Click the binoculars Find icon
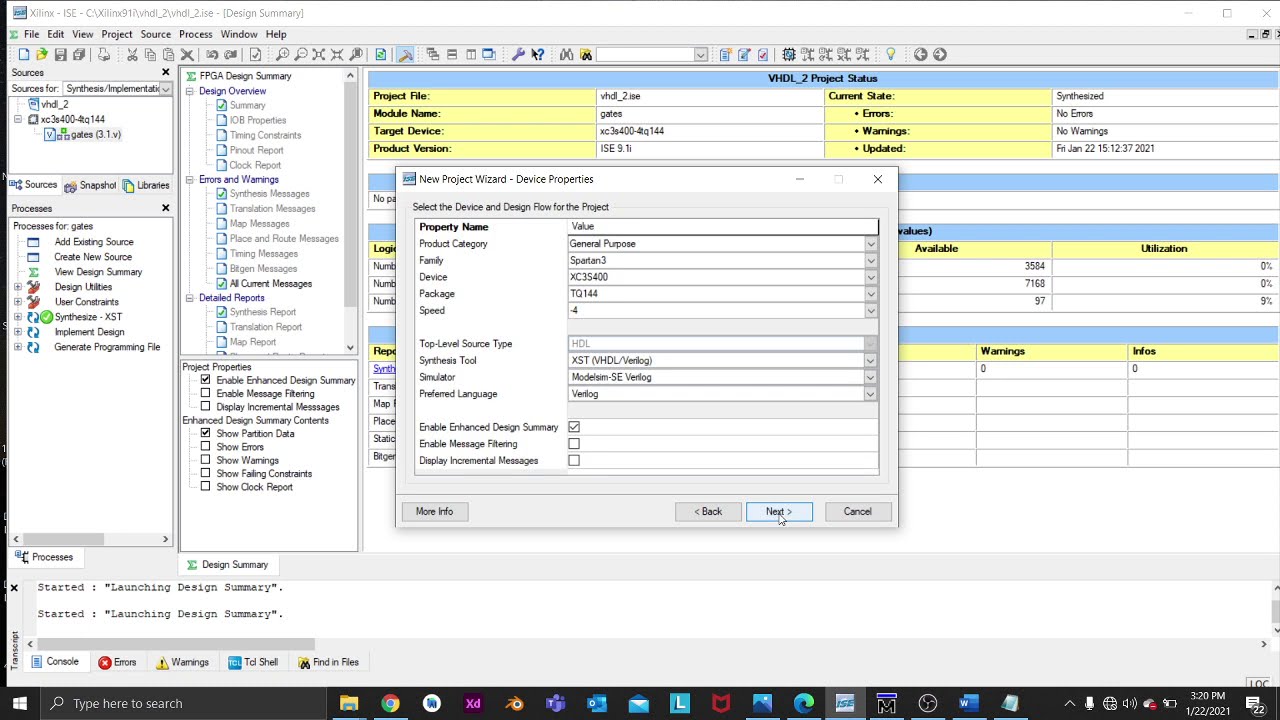Viewport: 1280px width, 720px height. (567, 54)
